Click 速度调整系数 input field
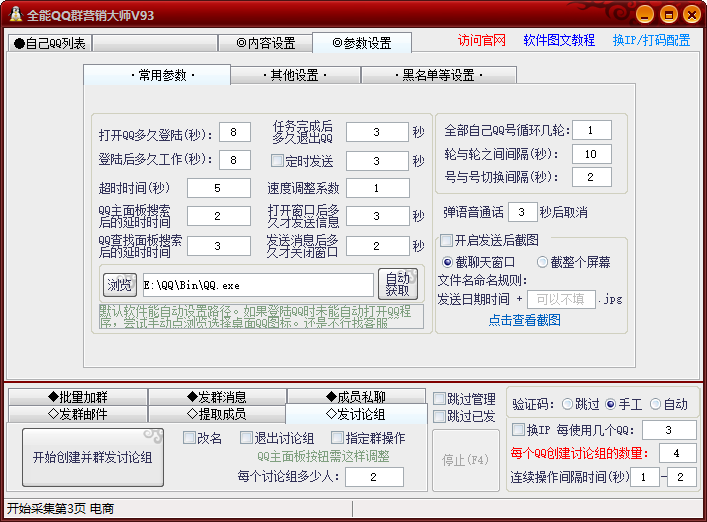The height and width of the screenshot is (522, 707). pos(377,188)
